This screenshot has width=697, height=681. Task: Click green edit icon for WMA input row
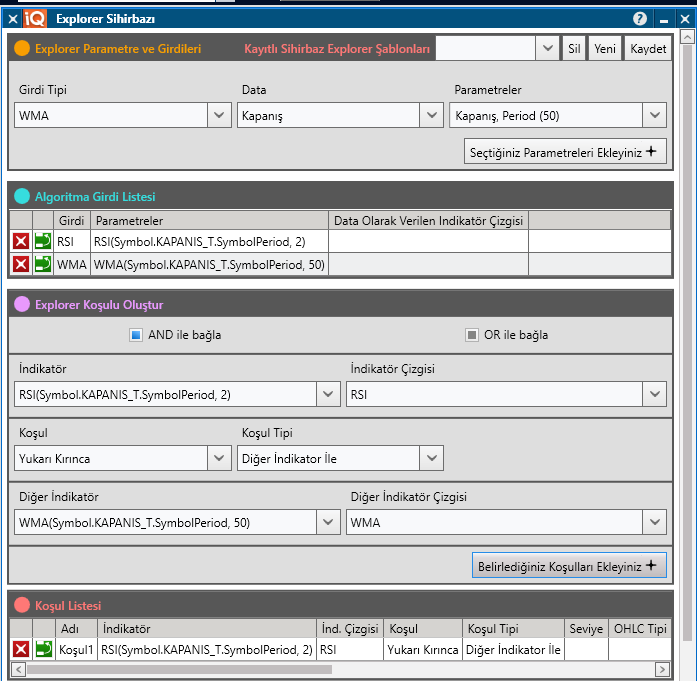[43, 264]
